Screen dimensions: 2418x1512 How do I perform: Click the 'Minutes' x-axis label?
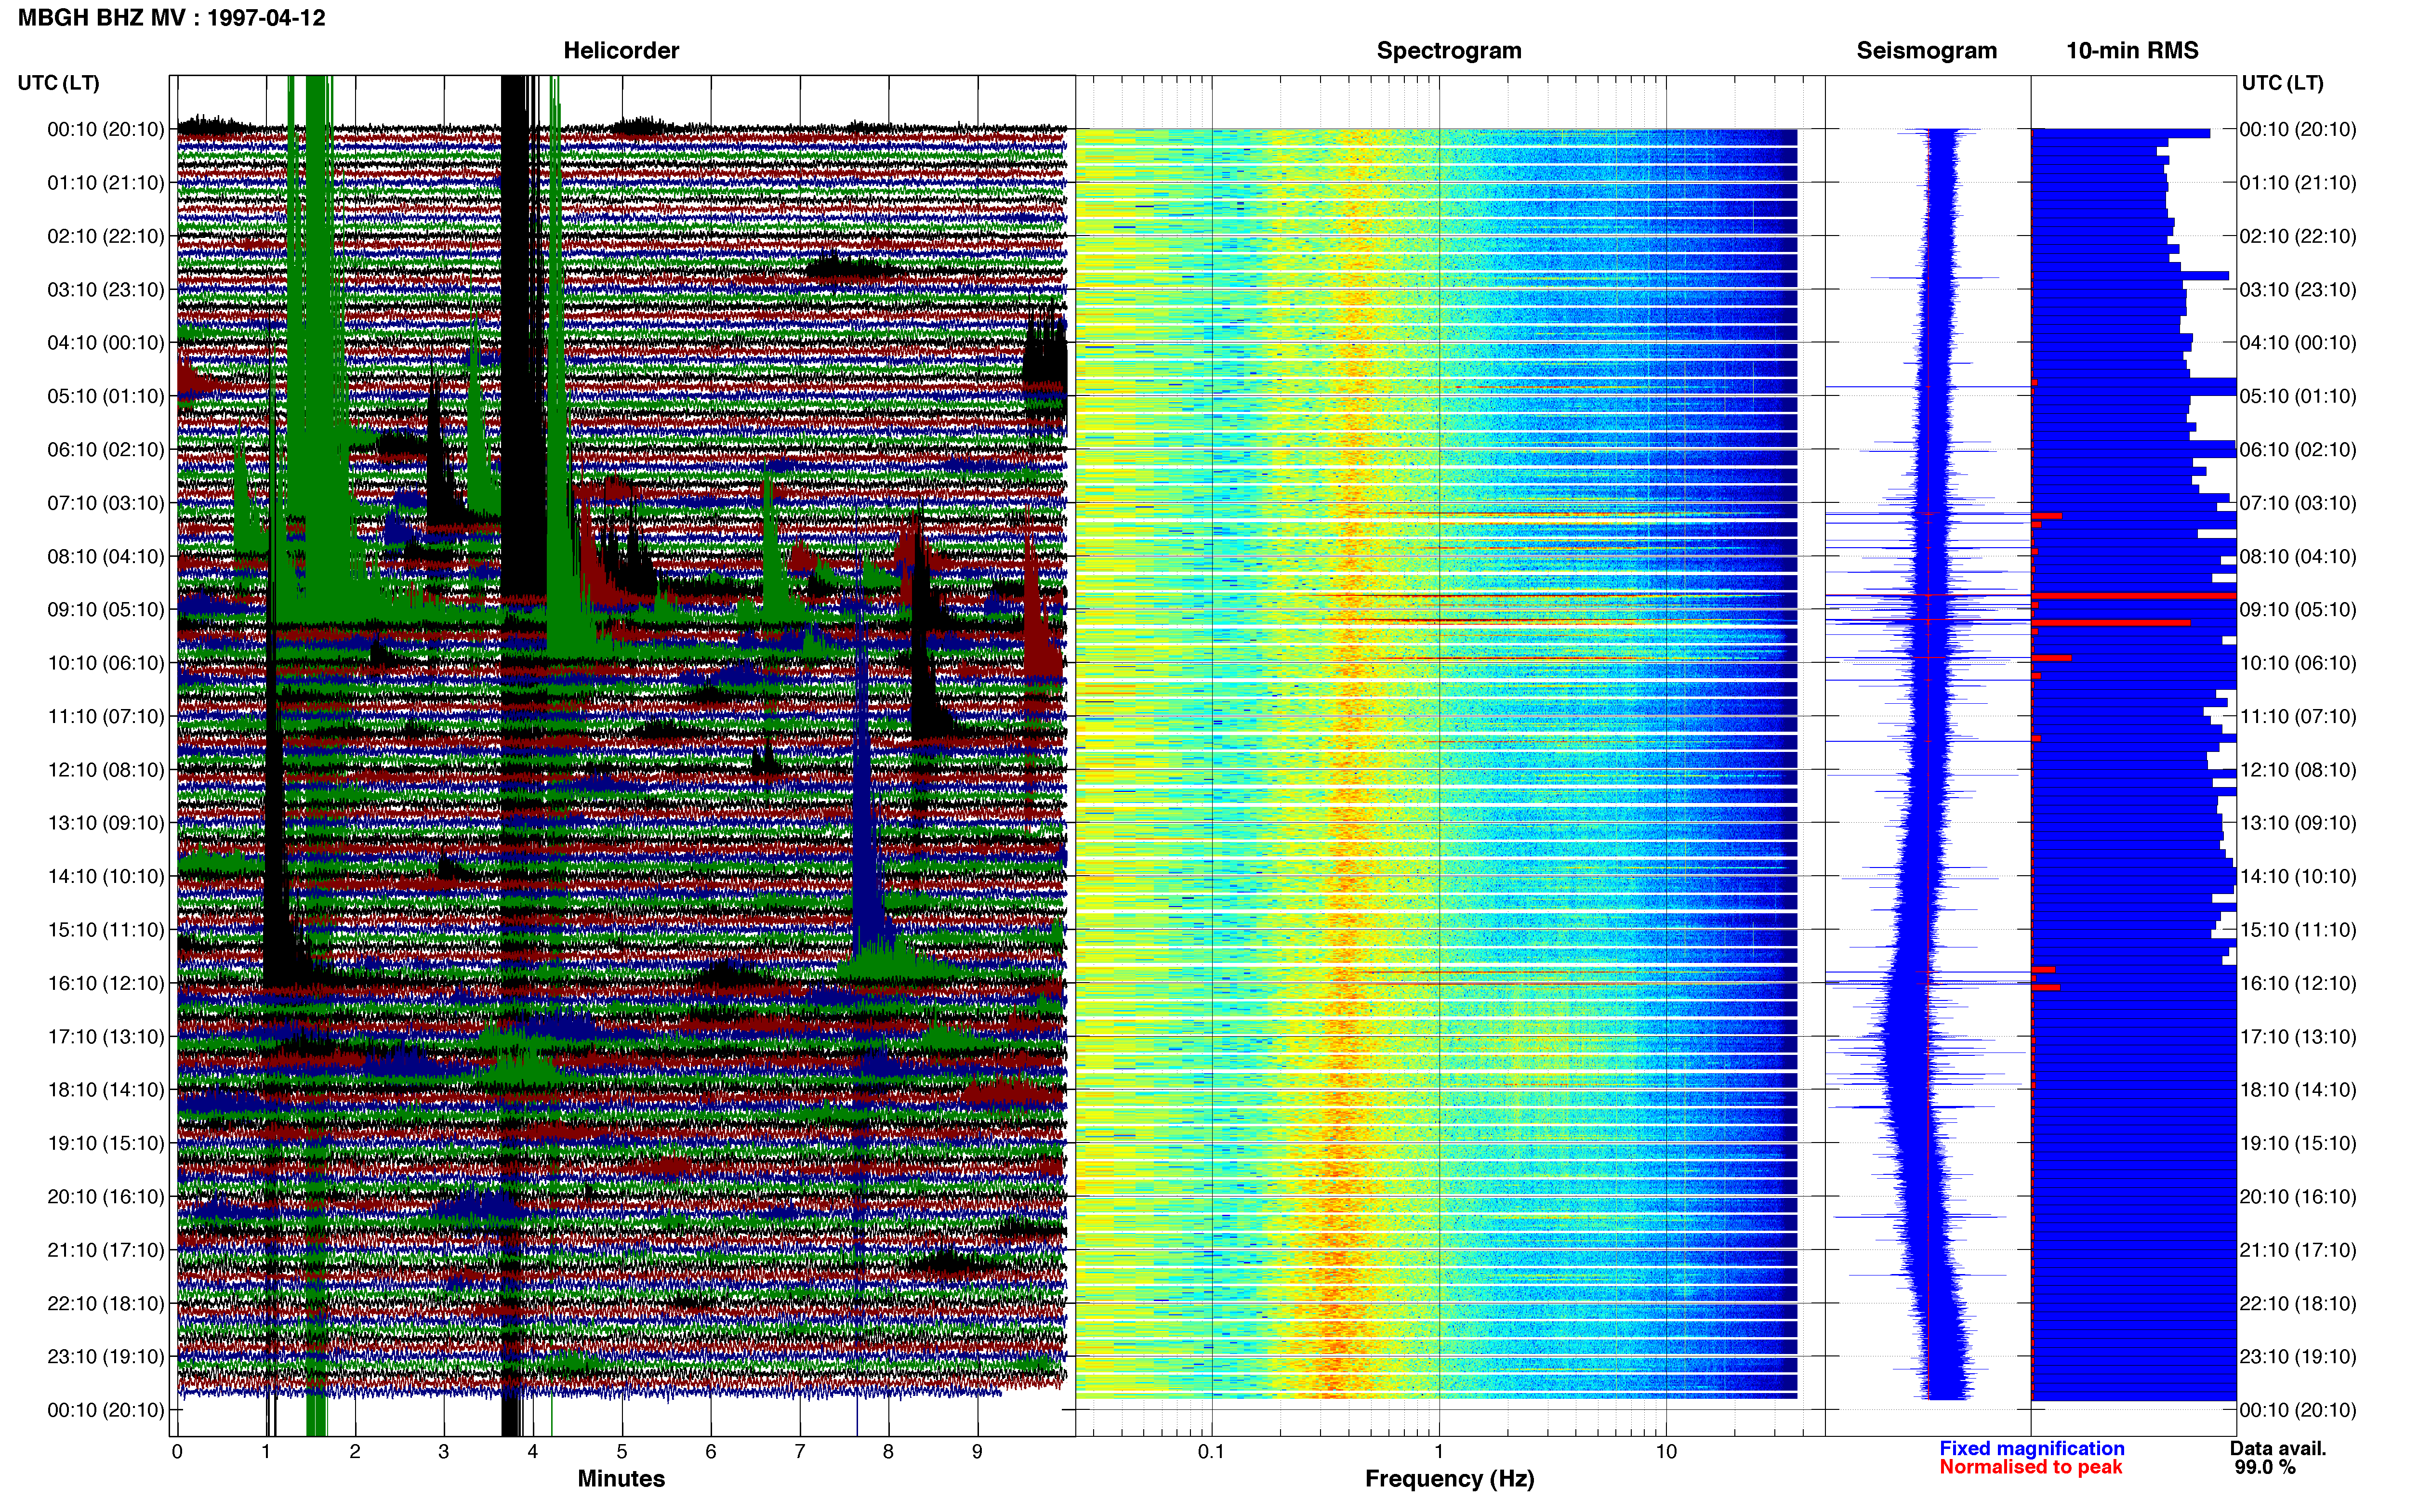[x=621, y=1479]
